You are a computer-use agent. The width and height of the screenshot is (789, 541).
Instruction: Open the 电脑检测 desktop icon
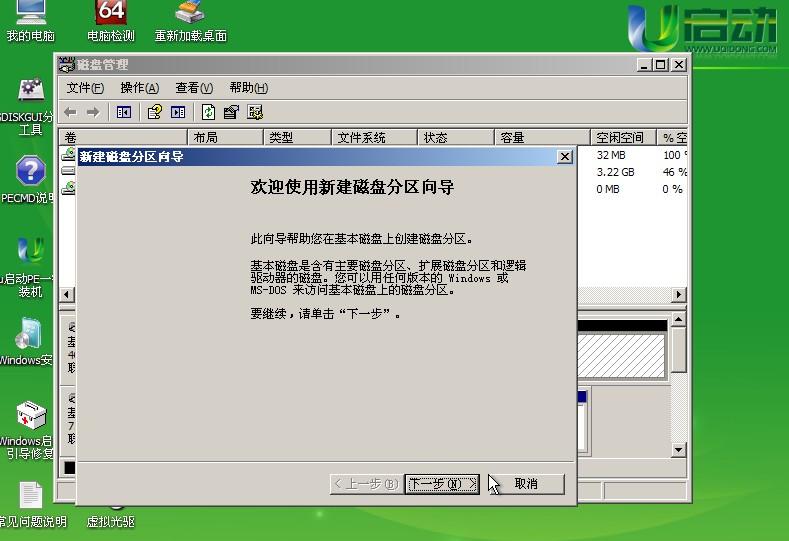pyautogui.click(x=111, y=20)
